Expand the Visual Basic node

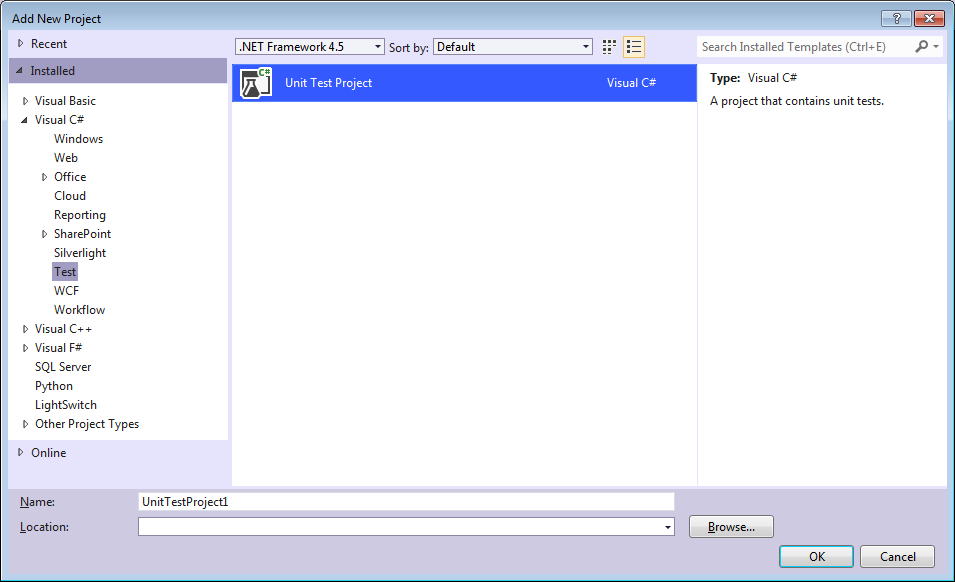pos(25,101)
